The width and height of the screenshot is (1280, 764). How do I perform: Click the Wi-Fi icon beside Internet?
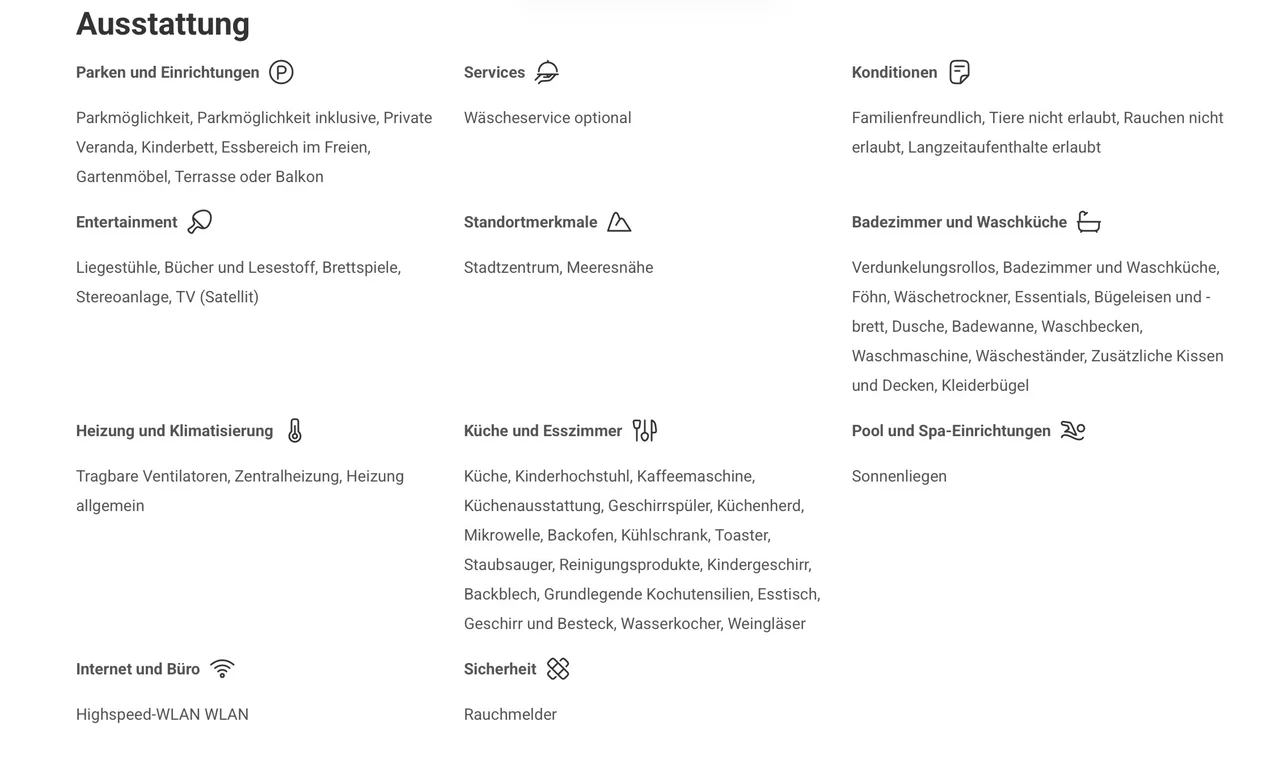(x=222, y=669)
